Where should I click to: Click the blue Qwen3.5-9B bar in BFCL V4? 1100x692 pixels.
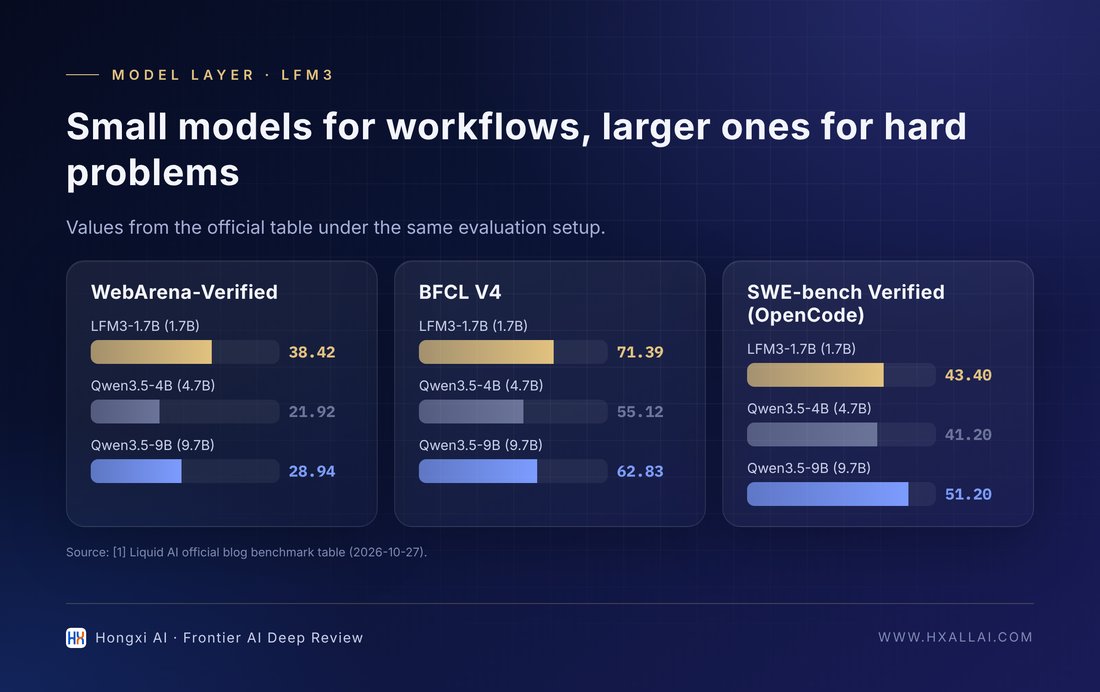(478, 471)
